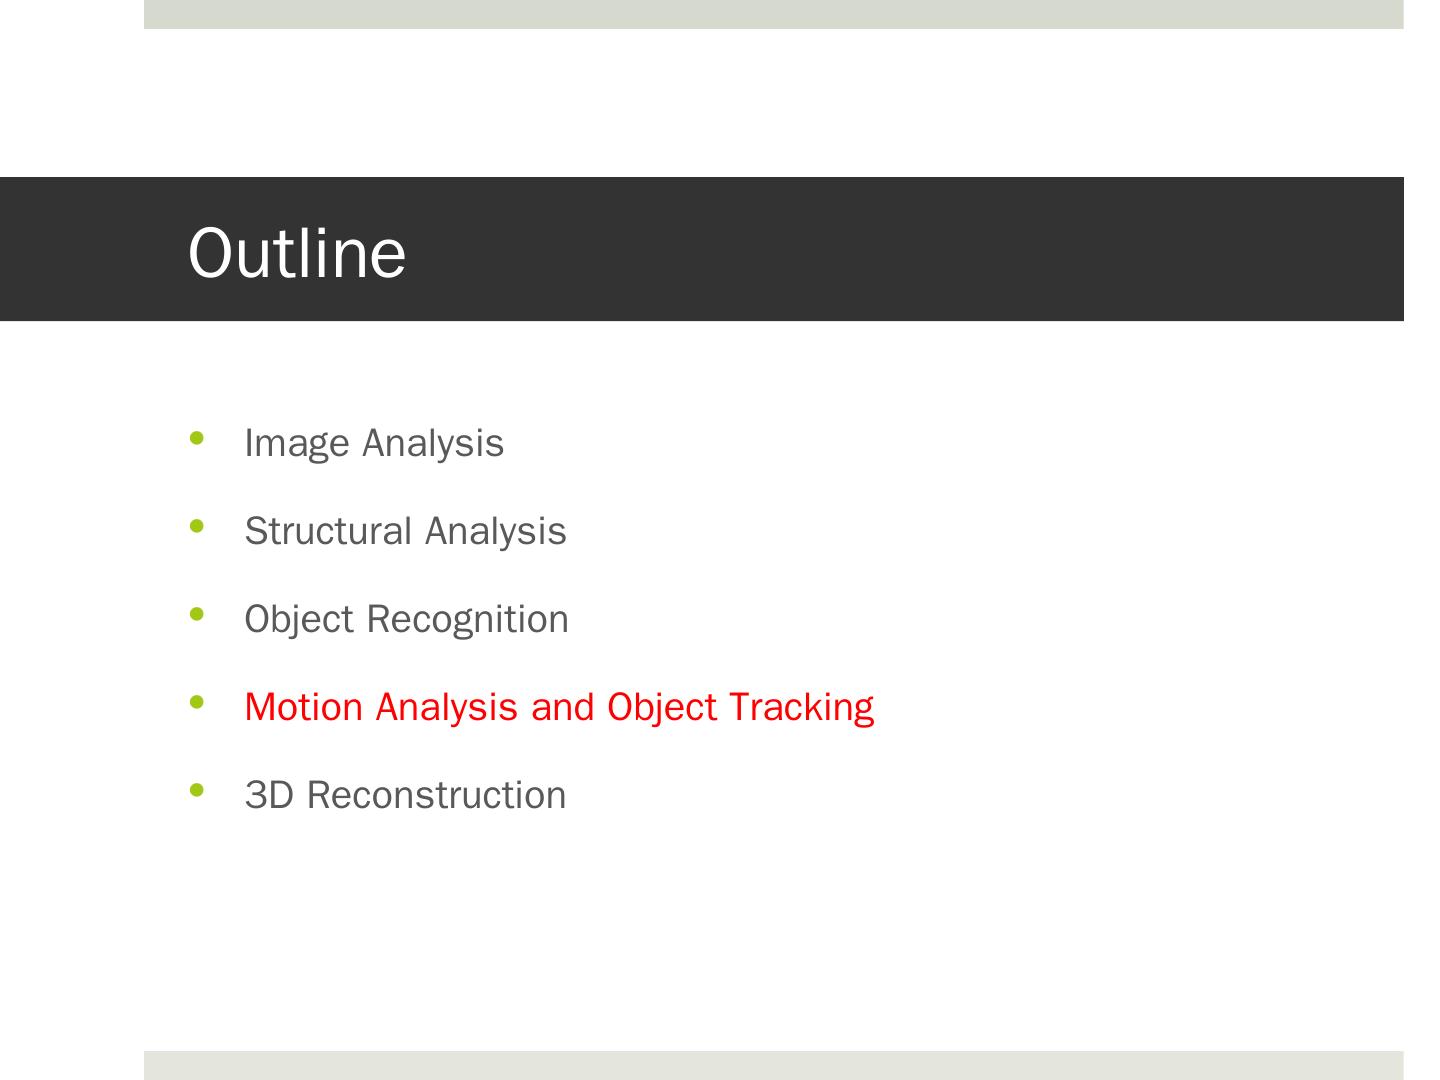This screenshot has width=1440, height=1080.
Task: Click the light gray bar at slide bottom
Action: point(773,1065)
